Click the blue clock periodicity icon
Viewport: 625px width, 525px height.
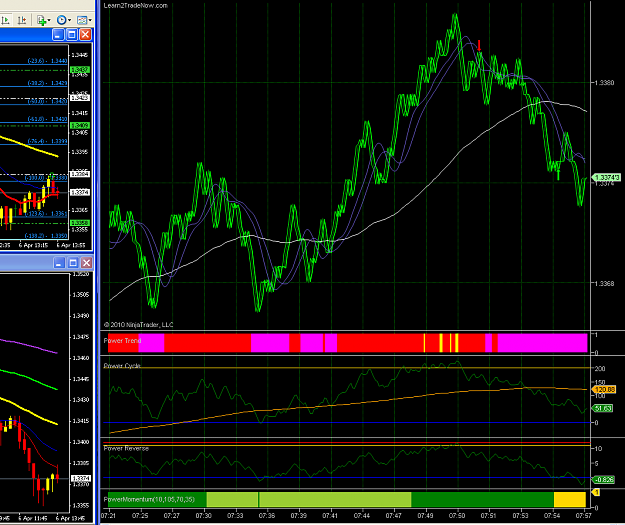61,20
